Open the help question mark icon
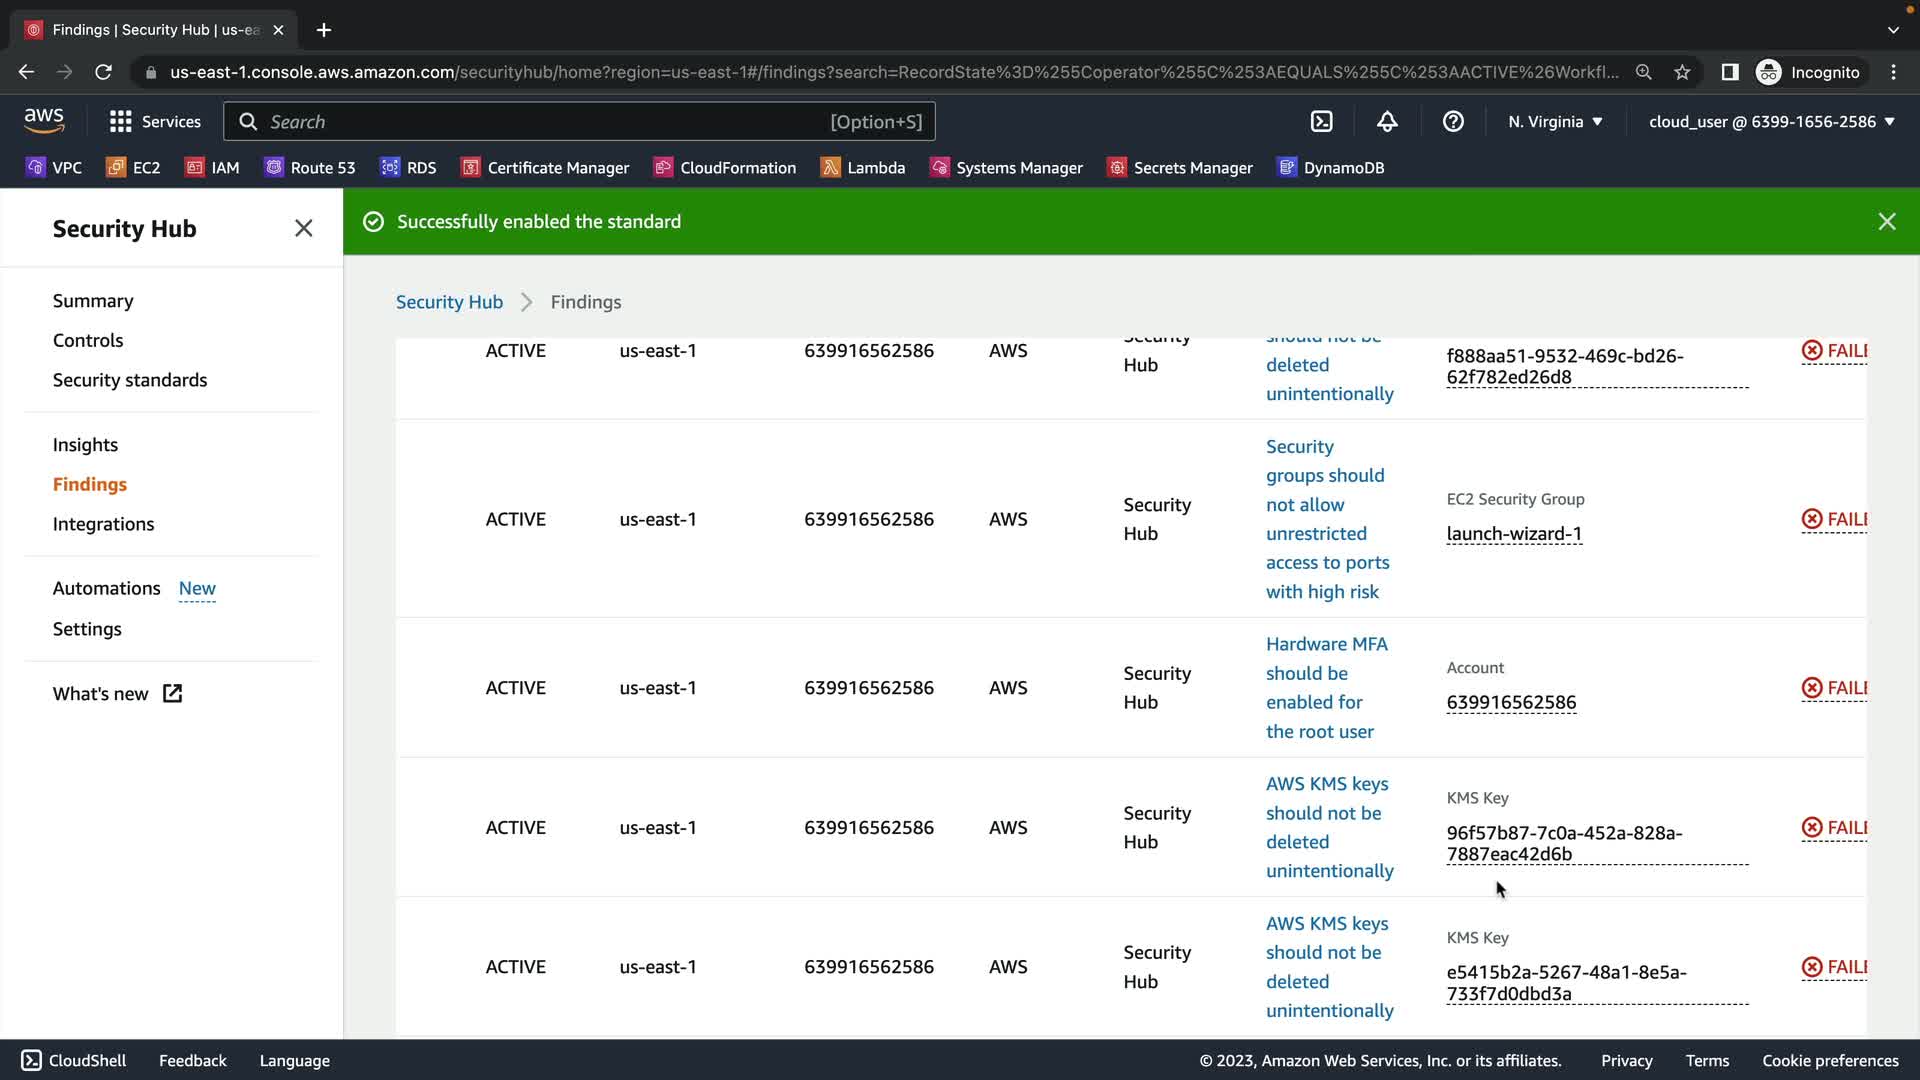Image resolution: width=1920 pixels, height=1080 pixels. tap(1453, 121)
